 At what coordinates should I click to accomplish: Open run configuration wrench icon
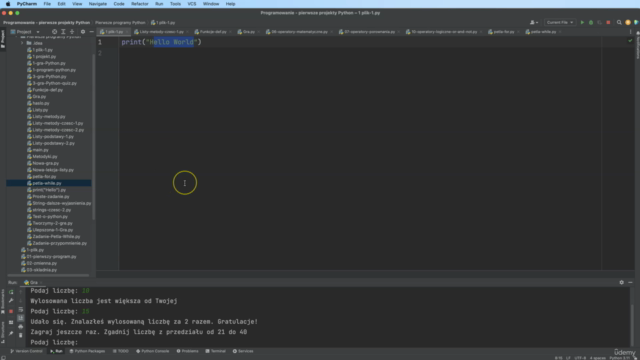(x=11, y=301)
